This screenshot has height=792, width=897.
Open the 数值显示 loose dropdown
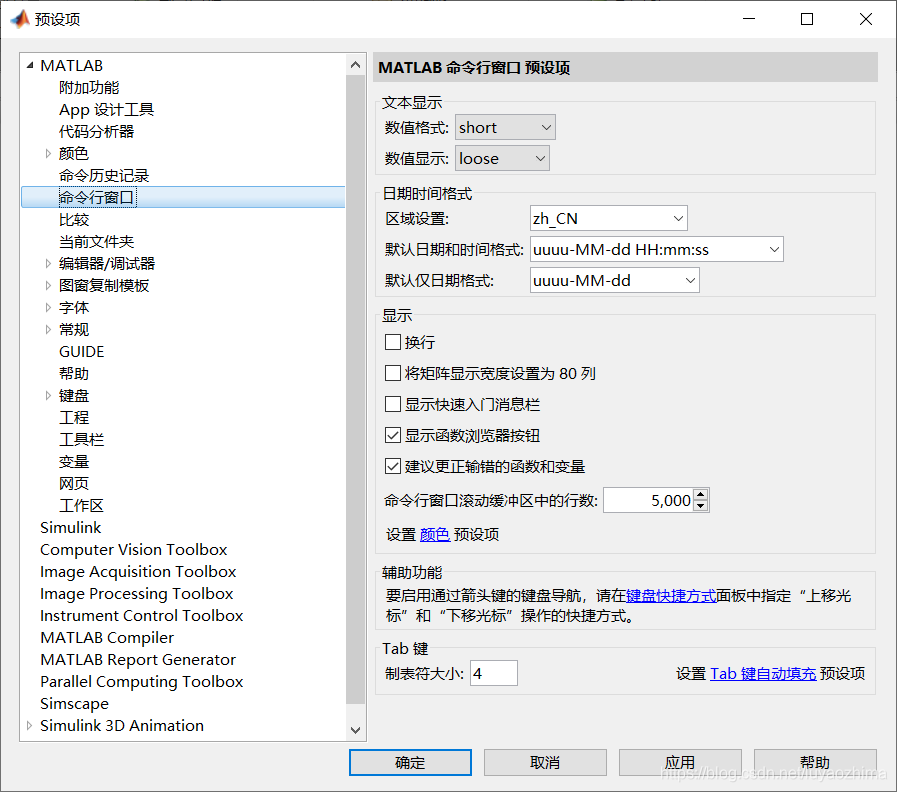tap(502, 158)
